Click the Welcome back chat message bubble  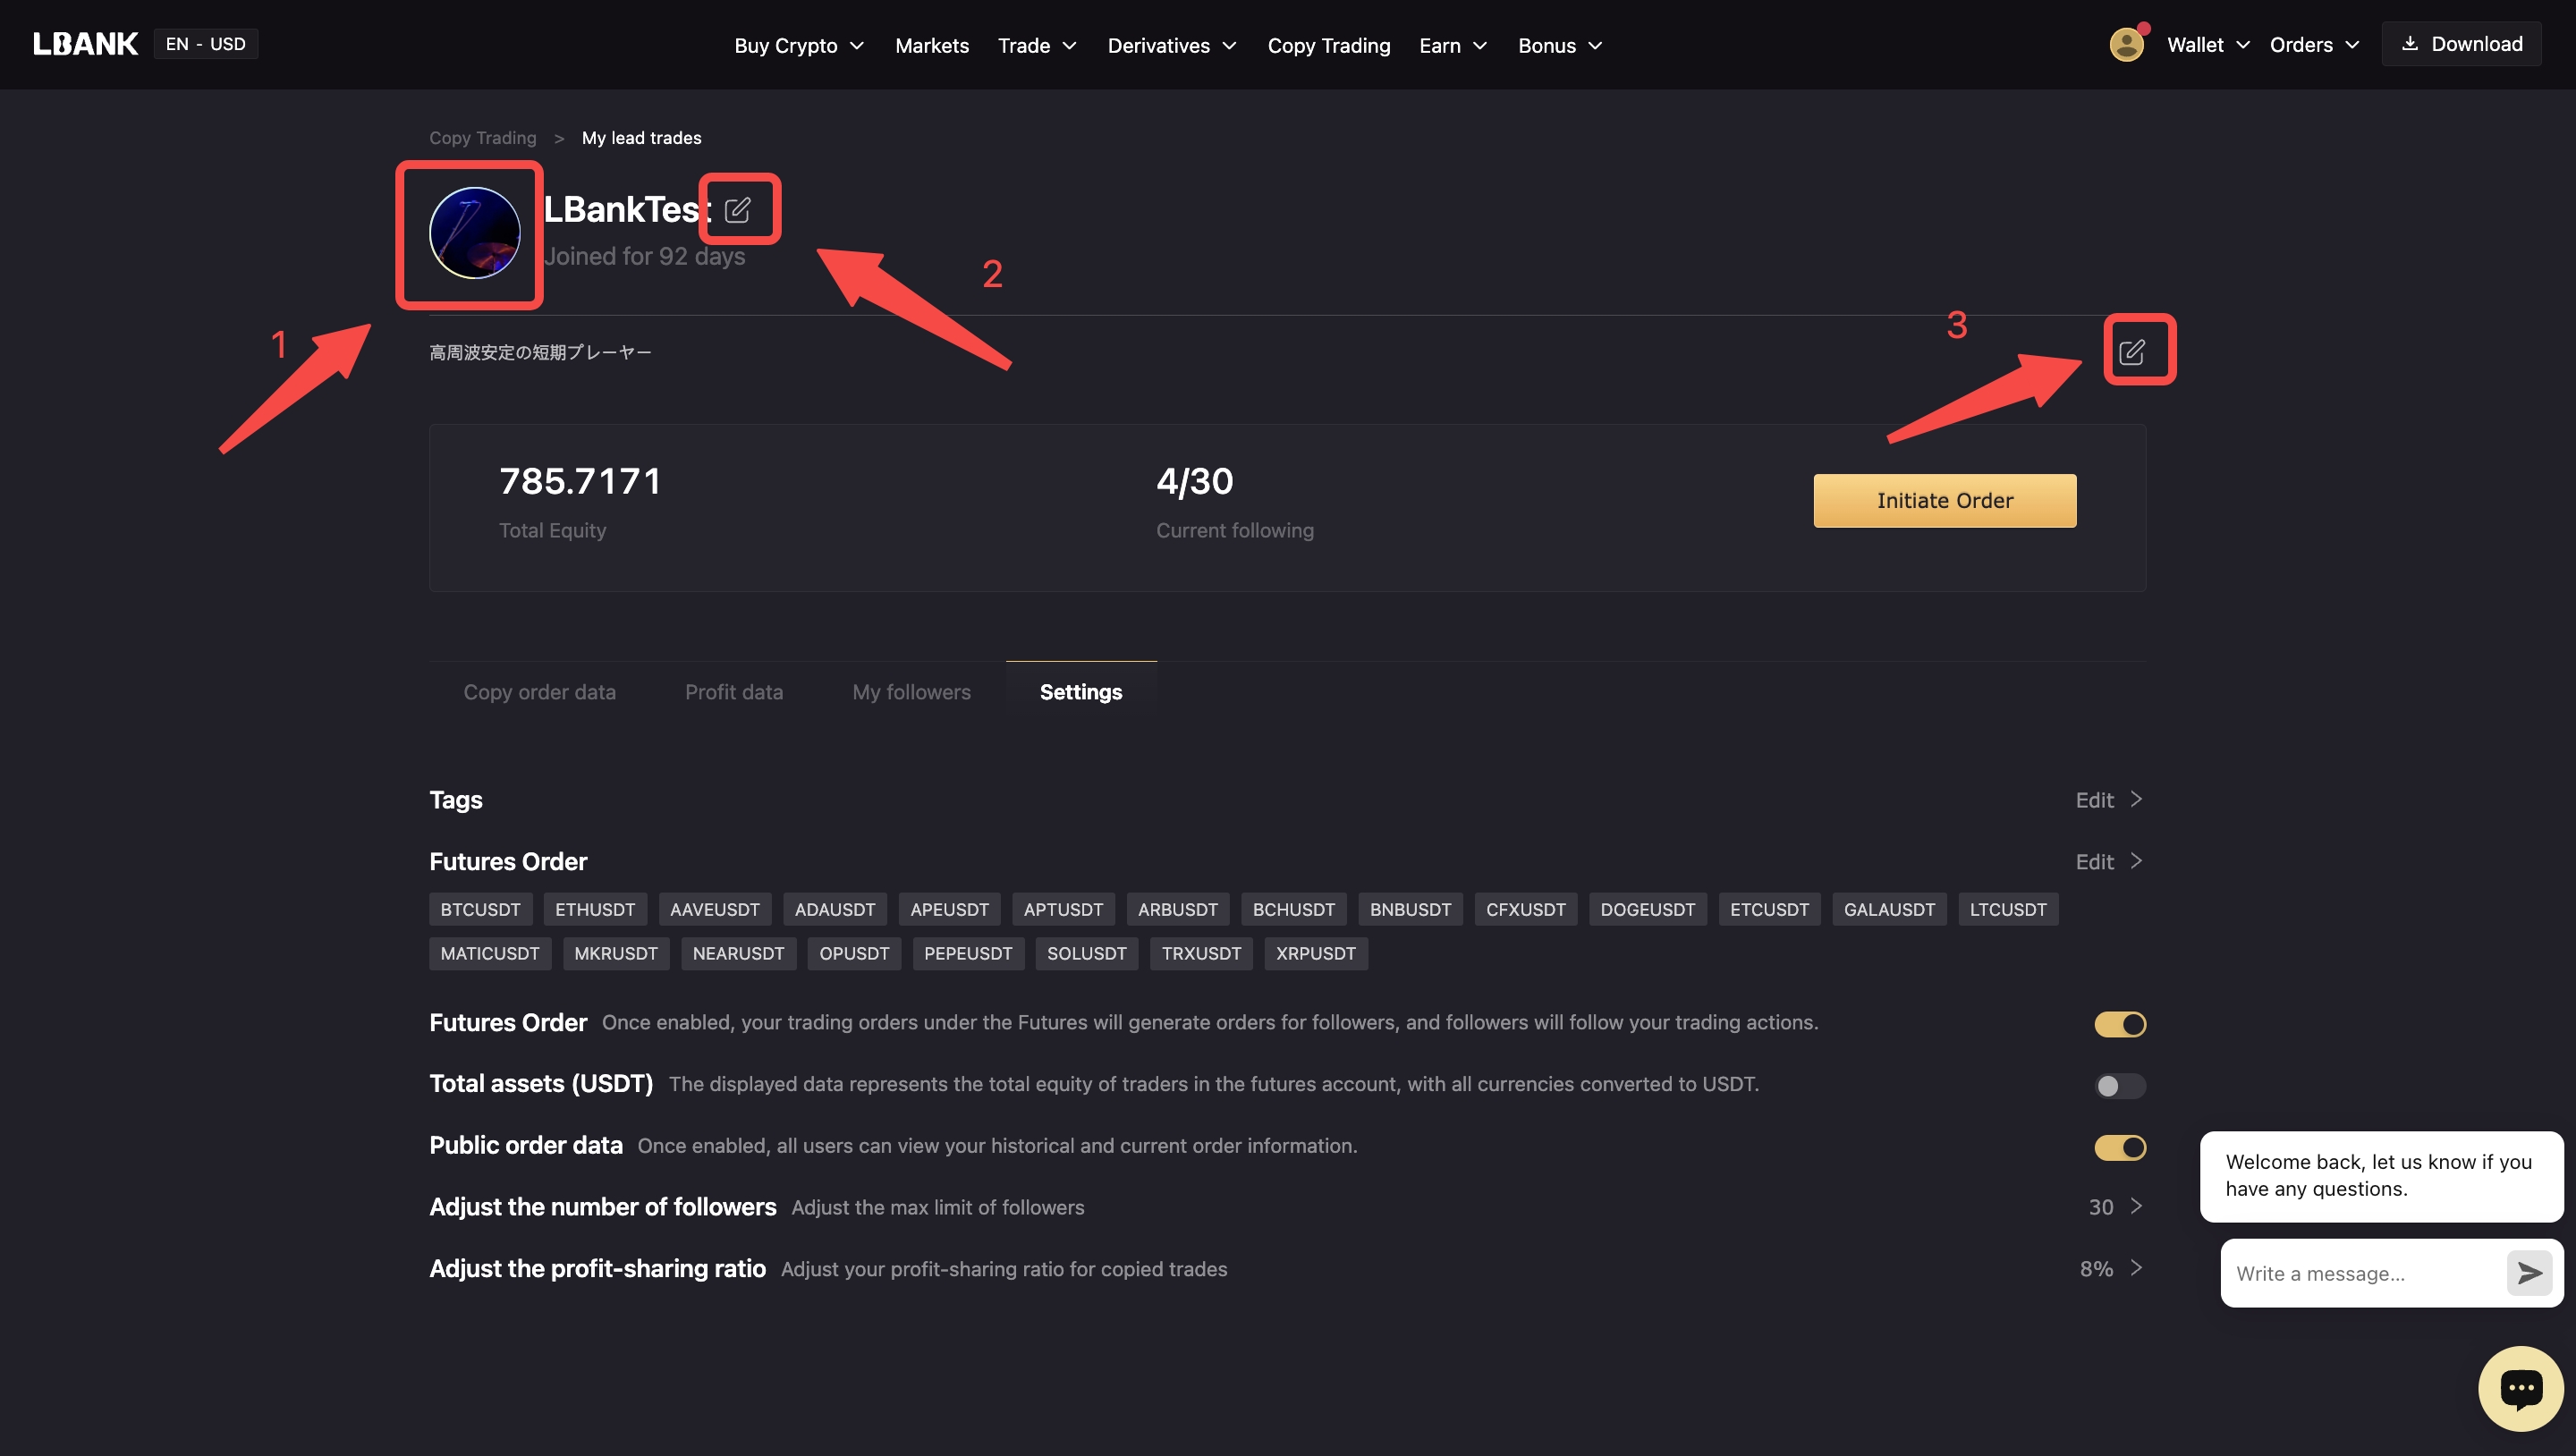(2381, 1176)
